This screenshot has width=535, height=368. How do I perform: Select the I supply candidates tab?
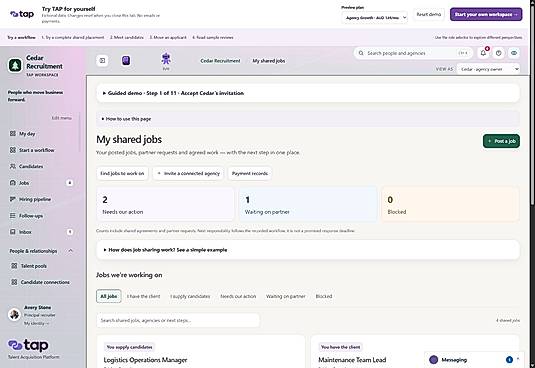[190, 296]
